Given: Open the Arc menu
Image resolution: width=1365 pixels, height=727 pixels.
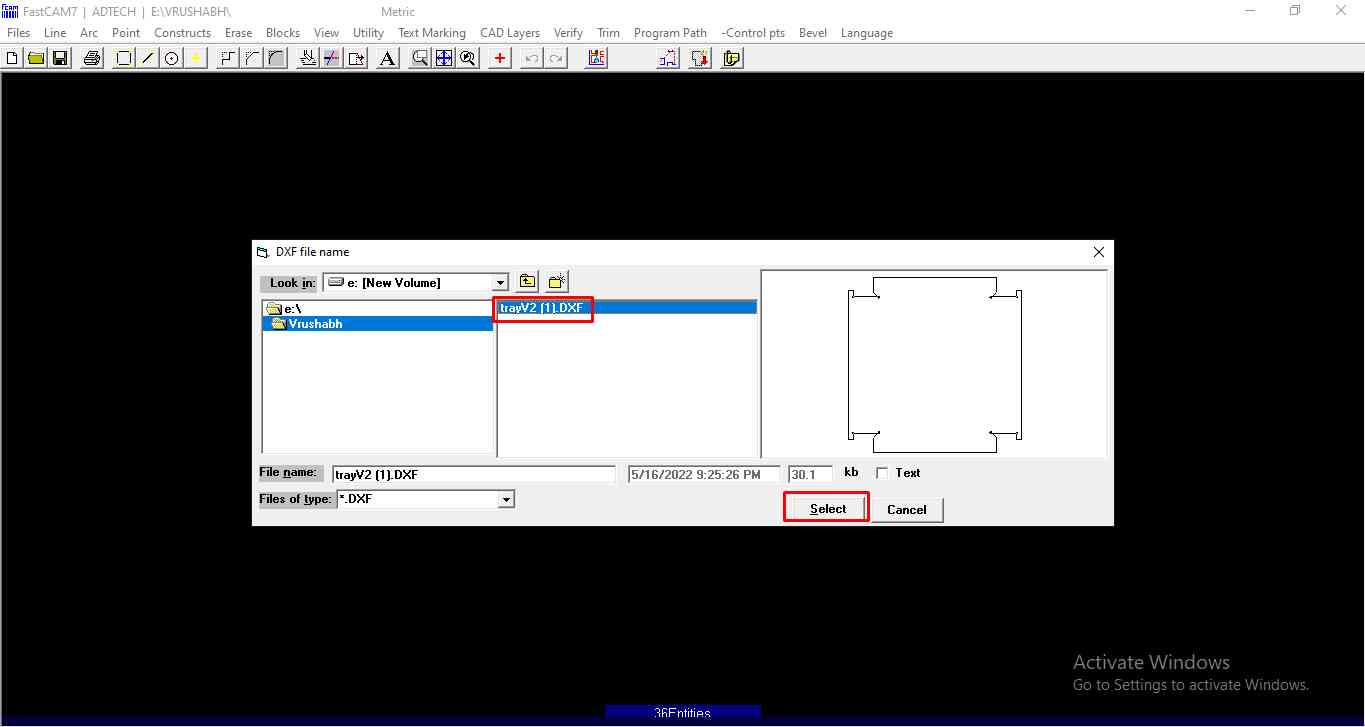Looking at the screenshot, I should click(89, 33).
